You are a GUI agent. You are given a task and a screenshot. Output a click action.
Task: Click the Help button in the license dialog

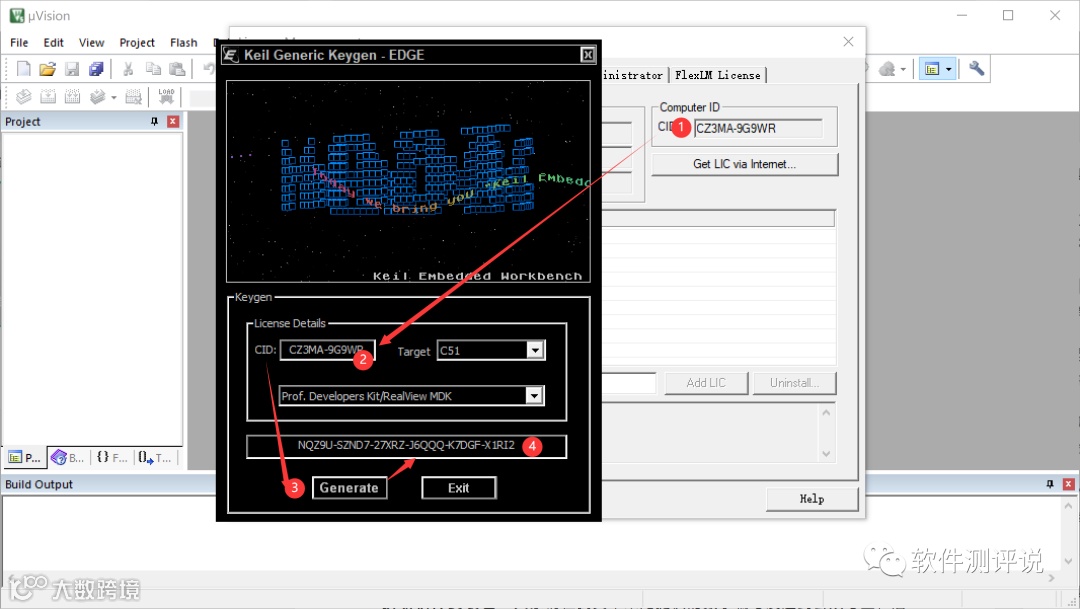coord(812,499)
